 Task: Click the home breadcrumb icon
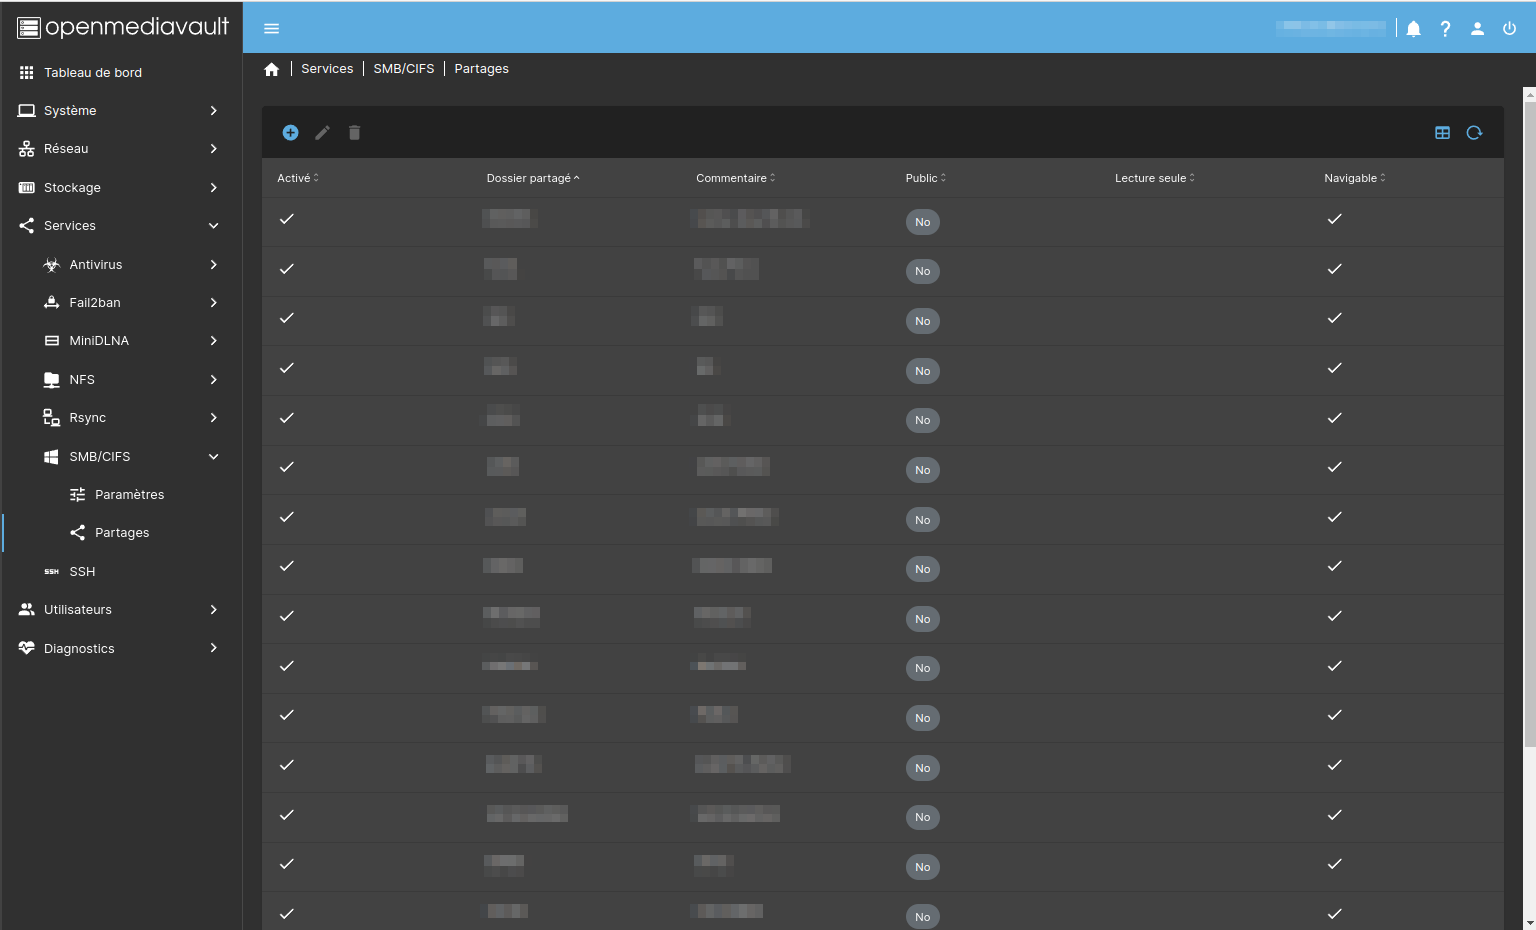coord(271,69)
